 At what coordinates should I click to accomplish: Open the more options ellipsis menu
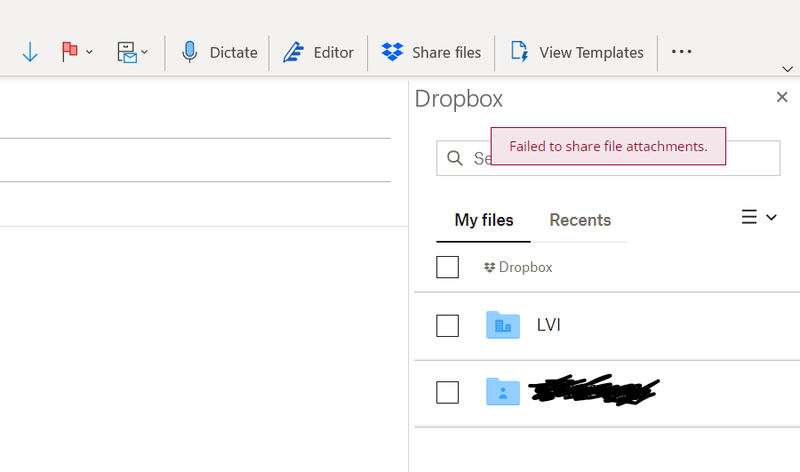(x=681, y=52)
